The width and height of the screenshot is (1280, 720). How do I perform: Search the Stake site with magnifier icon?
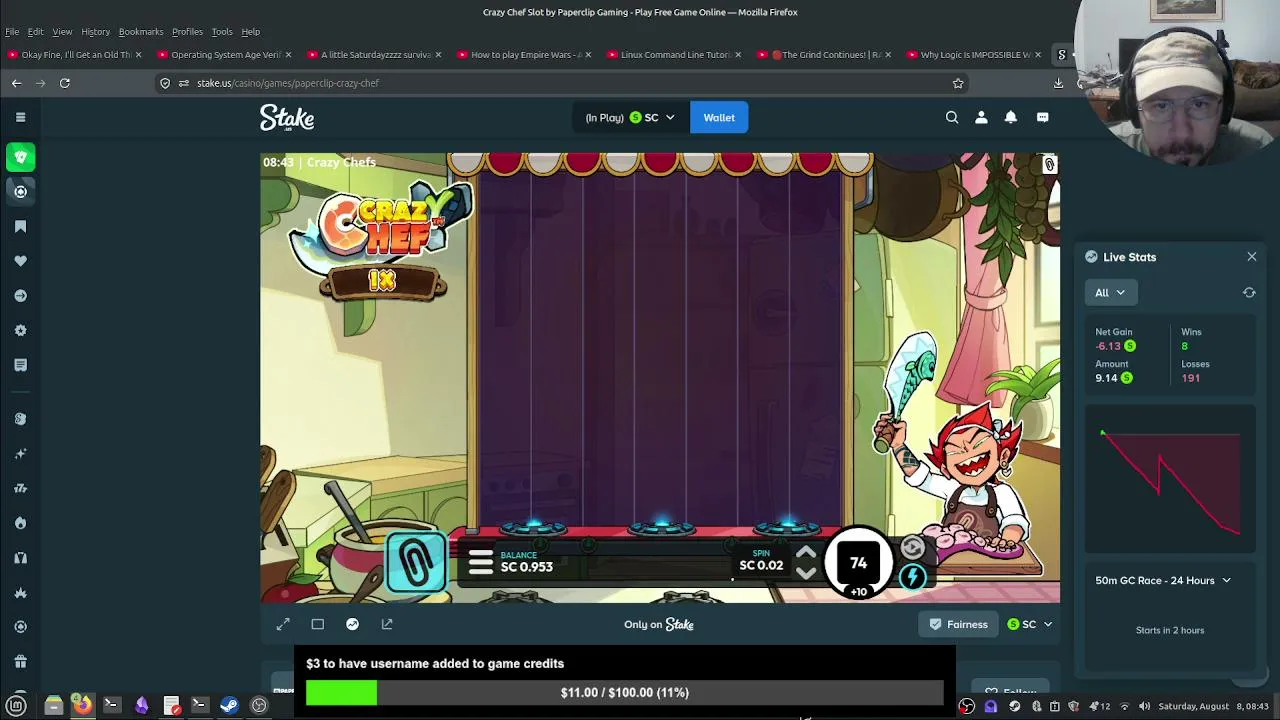(x=952, y=117)
